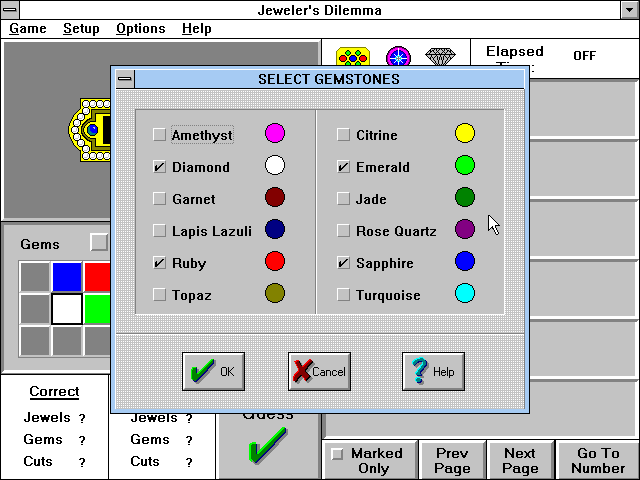This screenshot has height=480, width=640.
Task: Click the dark red Garnet circle
Action: point(275,197)
